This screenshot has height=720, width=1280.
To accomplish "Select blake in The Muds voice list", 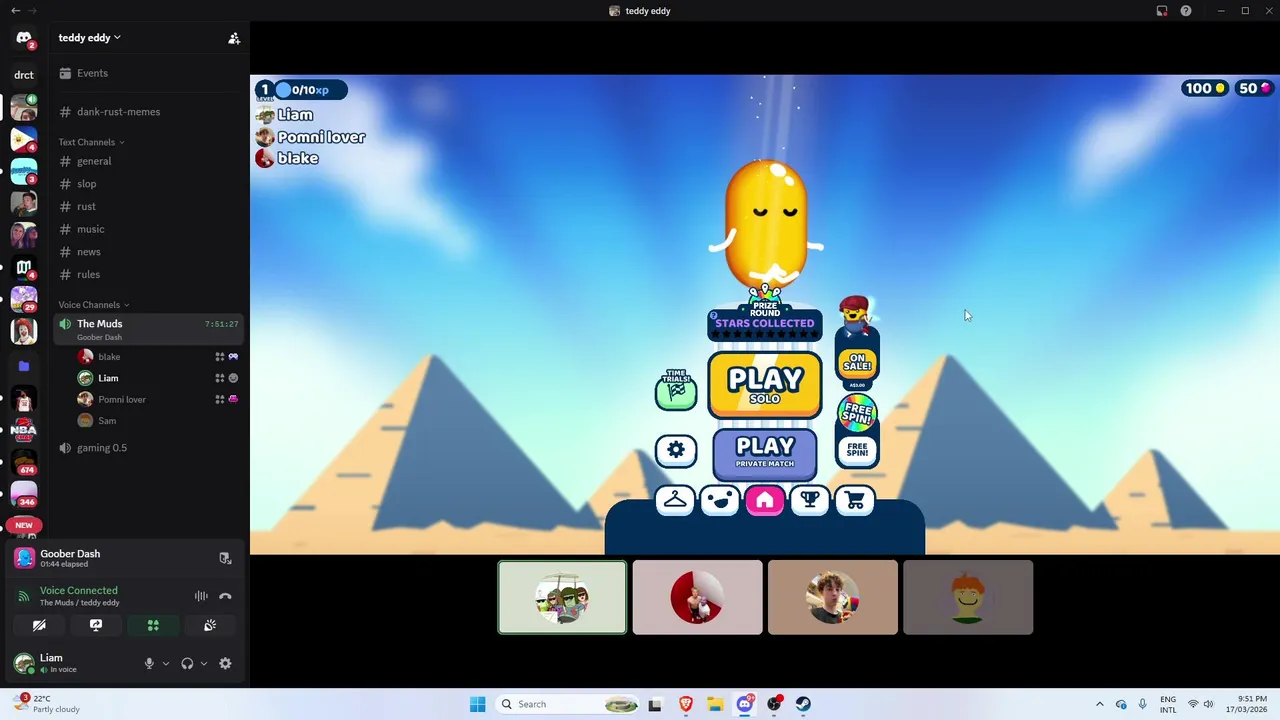I will (x=158, y=357).
